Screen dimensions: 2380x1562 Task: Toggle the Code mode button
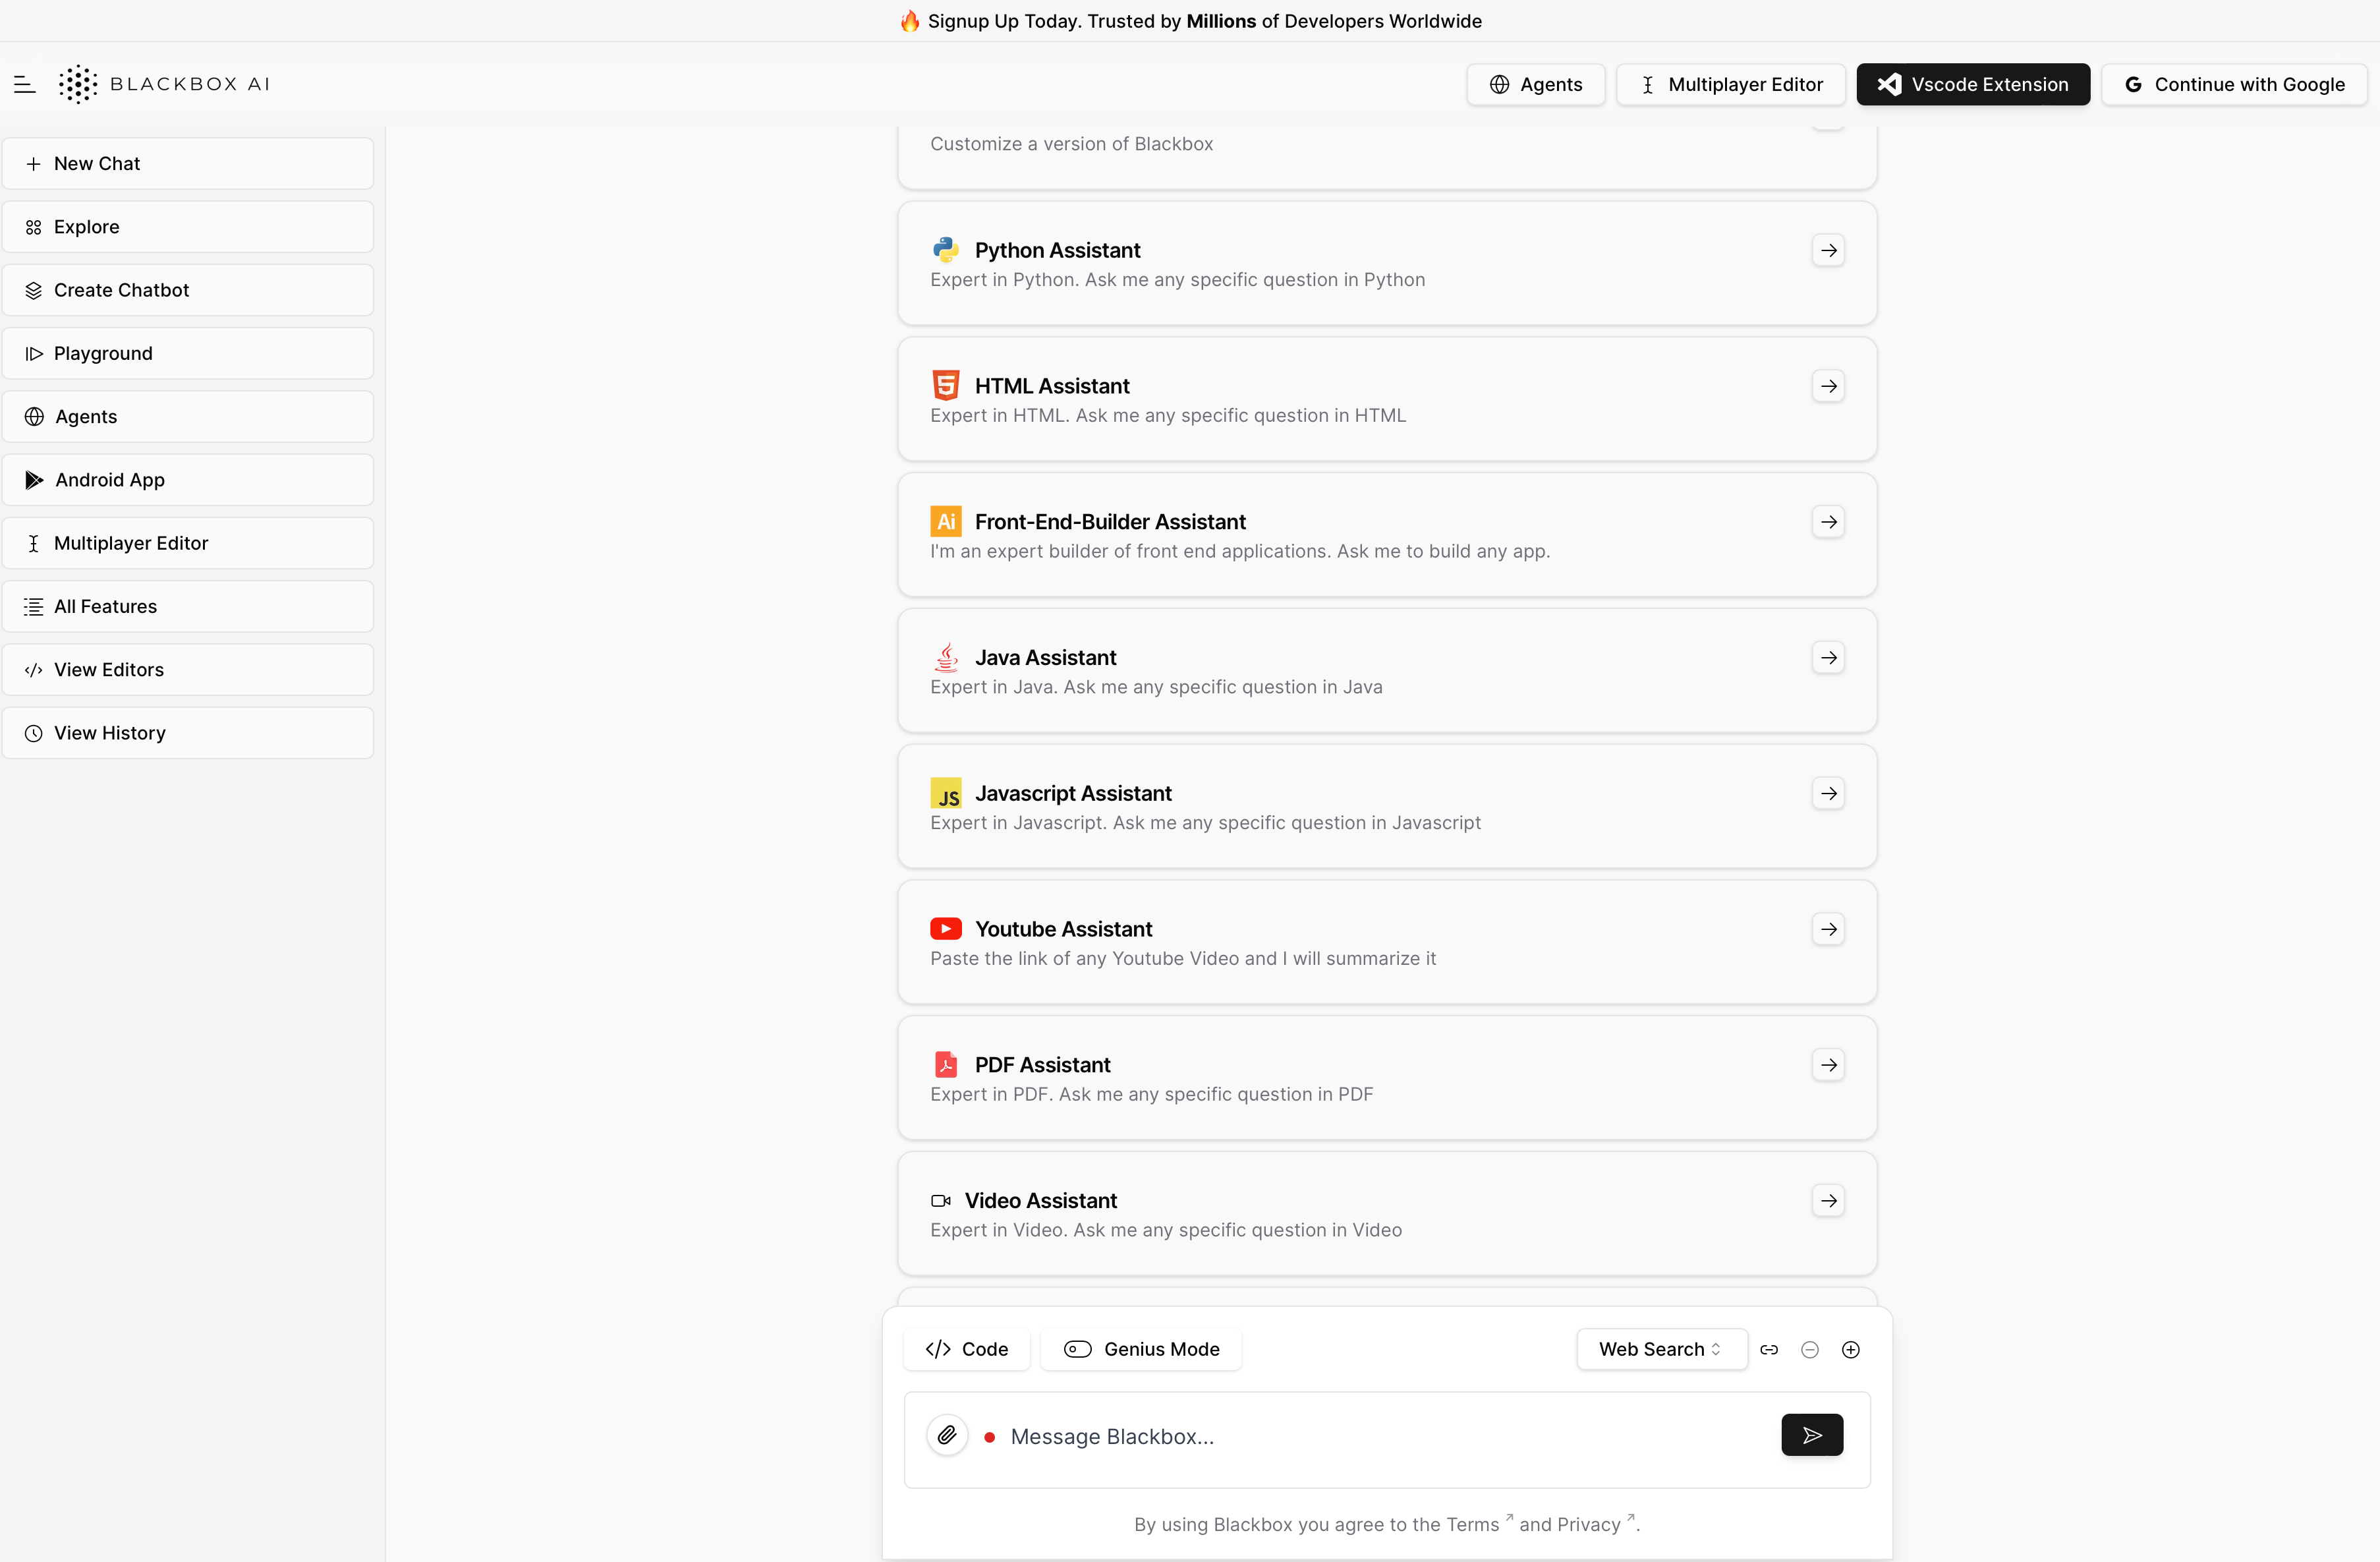966,1350
